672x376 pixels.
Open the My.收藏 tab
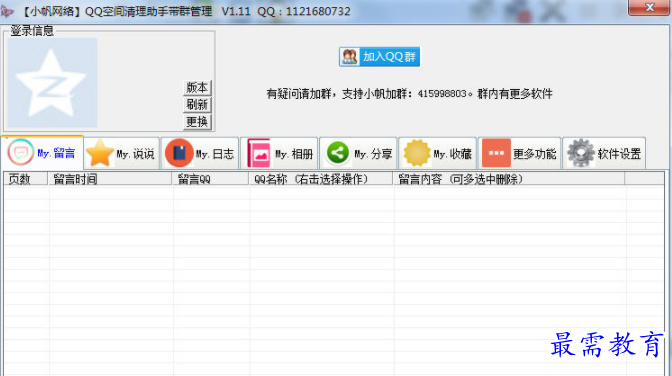438,153
